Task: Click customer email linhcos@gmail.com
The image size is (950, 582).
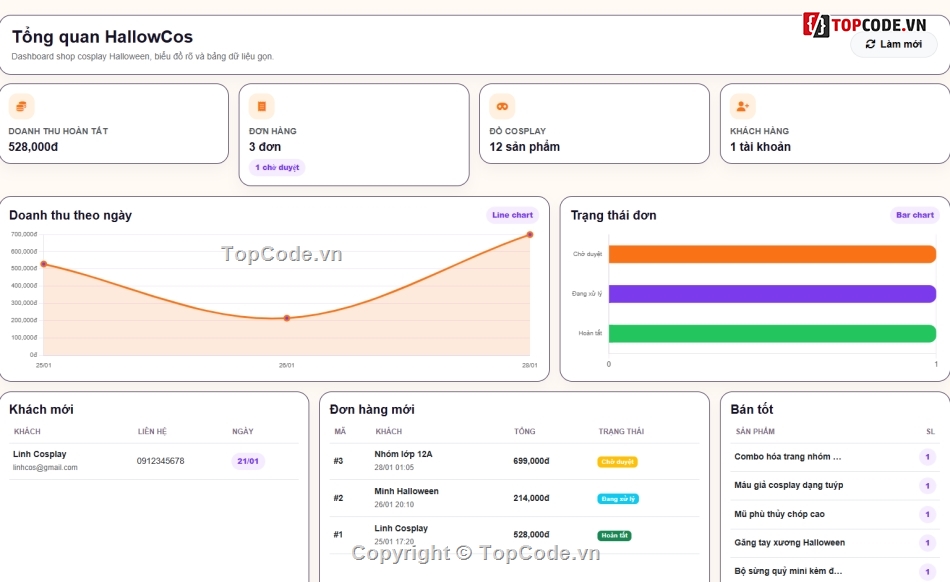Action: point(45,468)
